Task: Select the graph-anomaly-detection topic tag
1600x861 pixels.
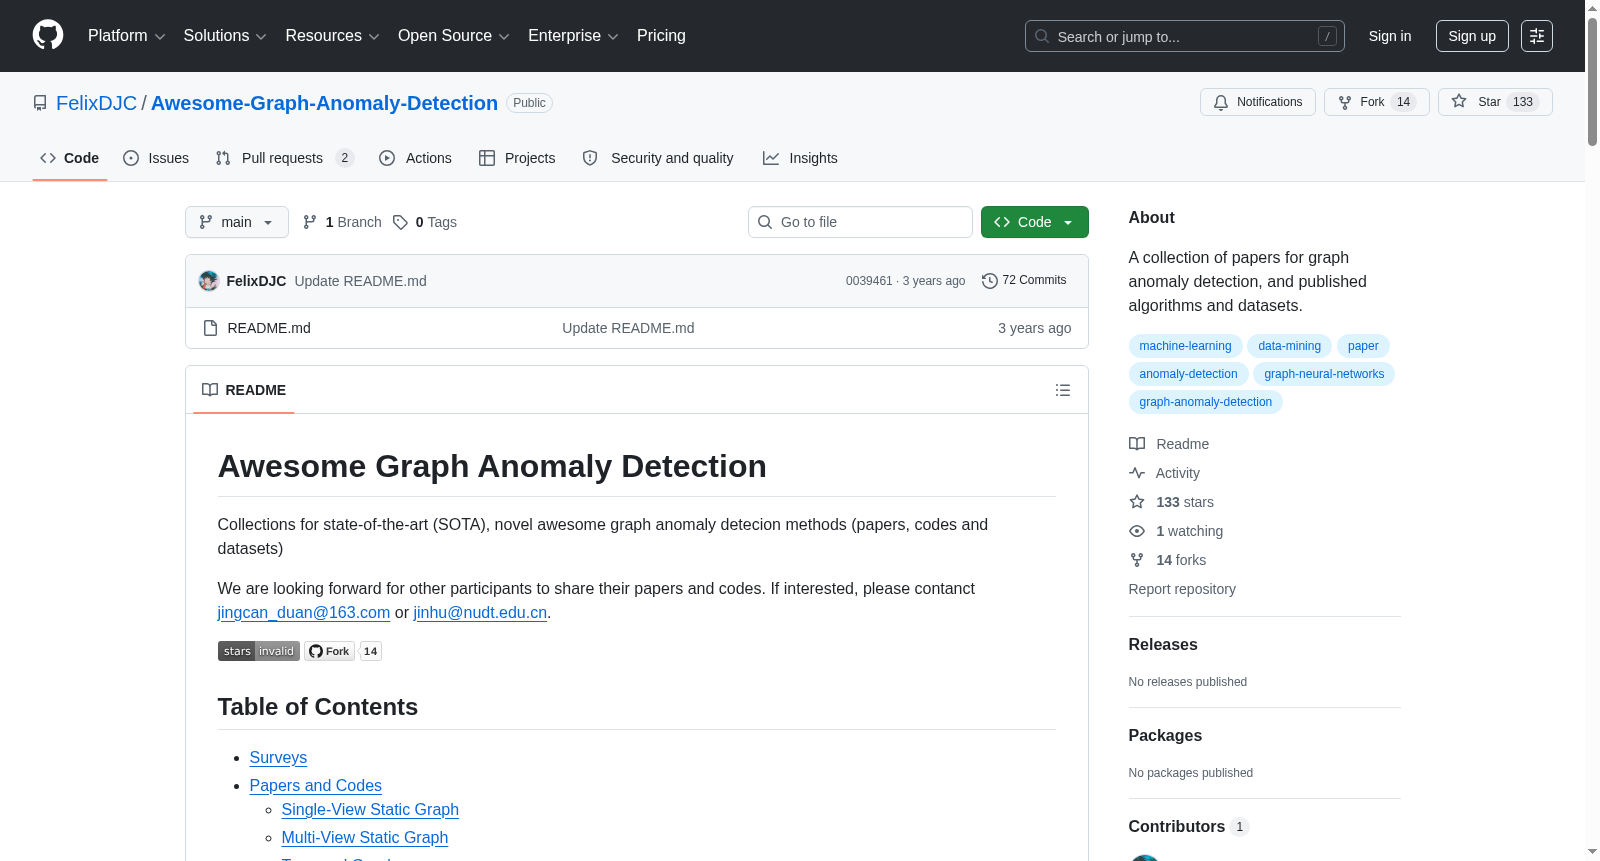Action: coord(1205,402)
